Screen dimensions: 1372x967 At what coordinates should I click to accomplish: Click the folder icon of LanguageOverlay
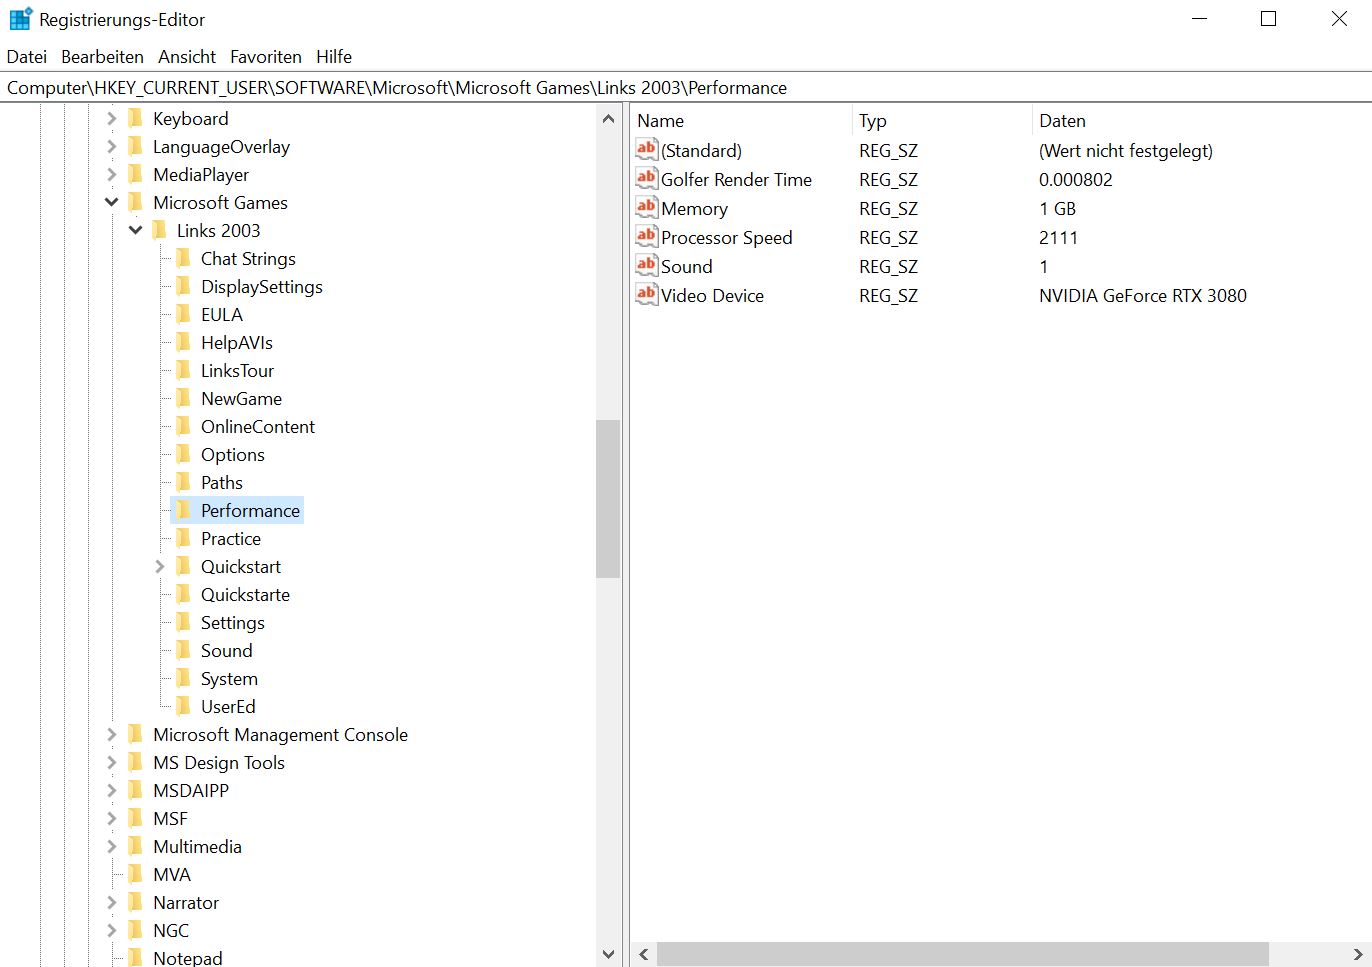tap(136, 146)
